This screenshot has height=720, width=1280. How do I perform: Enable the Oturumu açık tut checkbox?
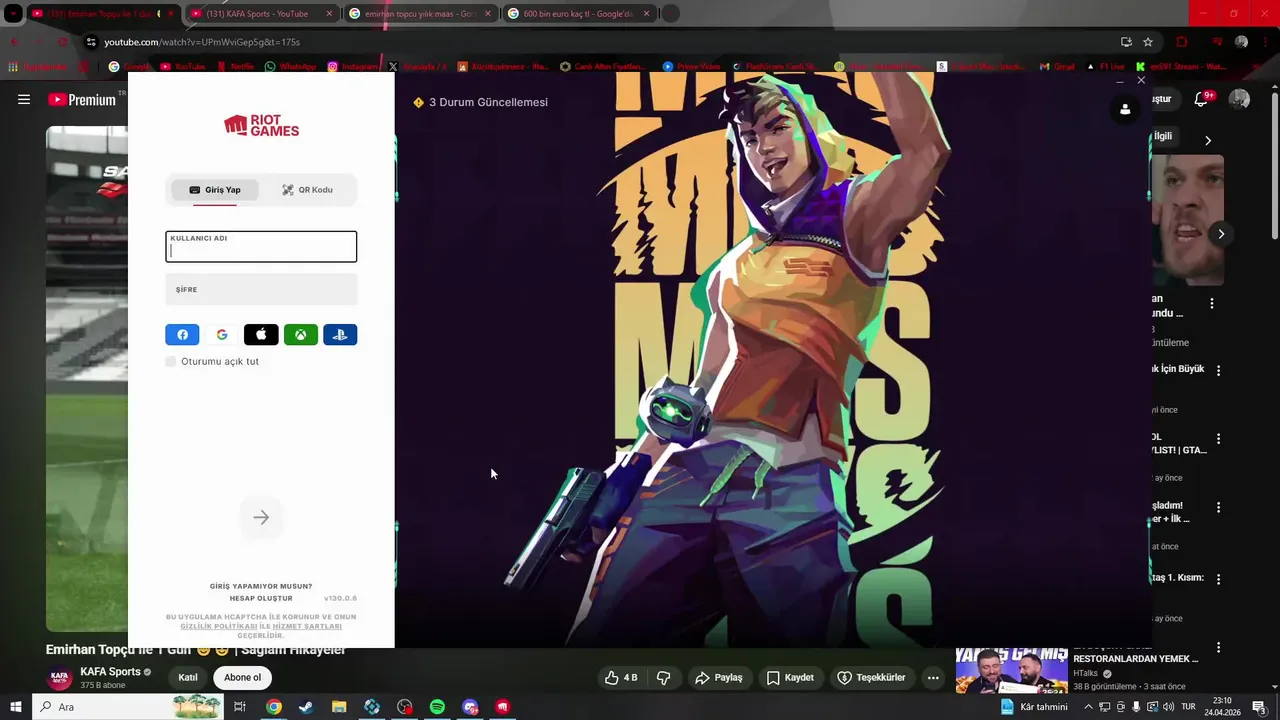point(171,361)
